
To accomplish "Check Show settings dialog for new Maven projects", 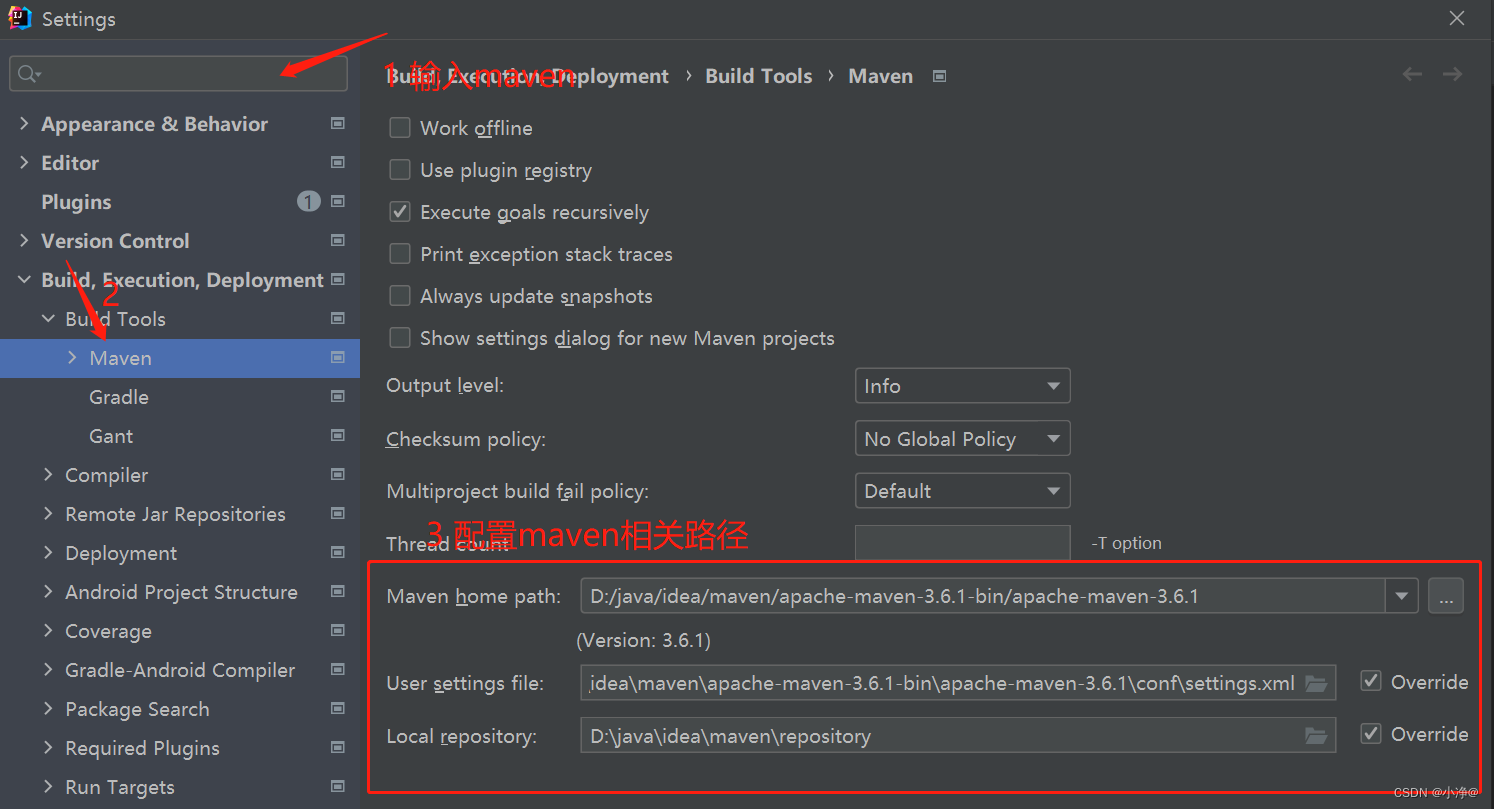I will tap(400, 338).
